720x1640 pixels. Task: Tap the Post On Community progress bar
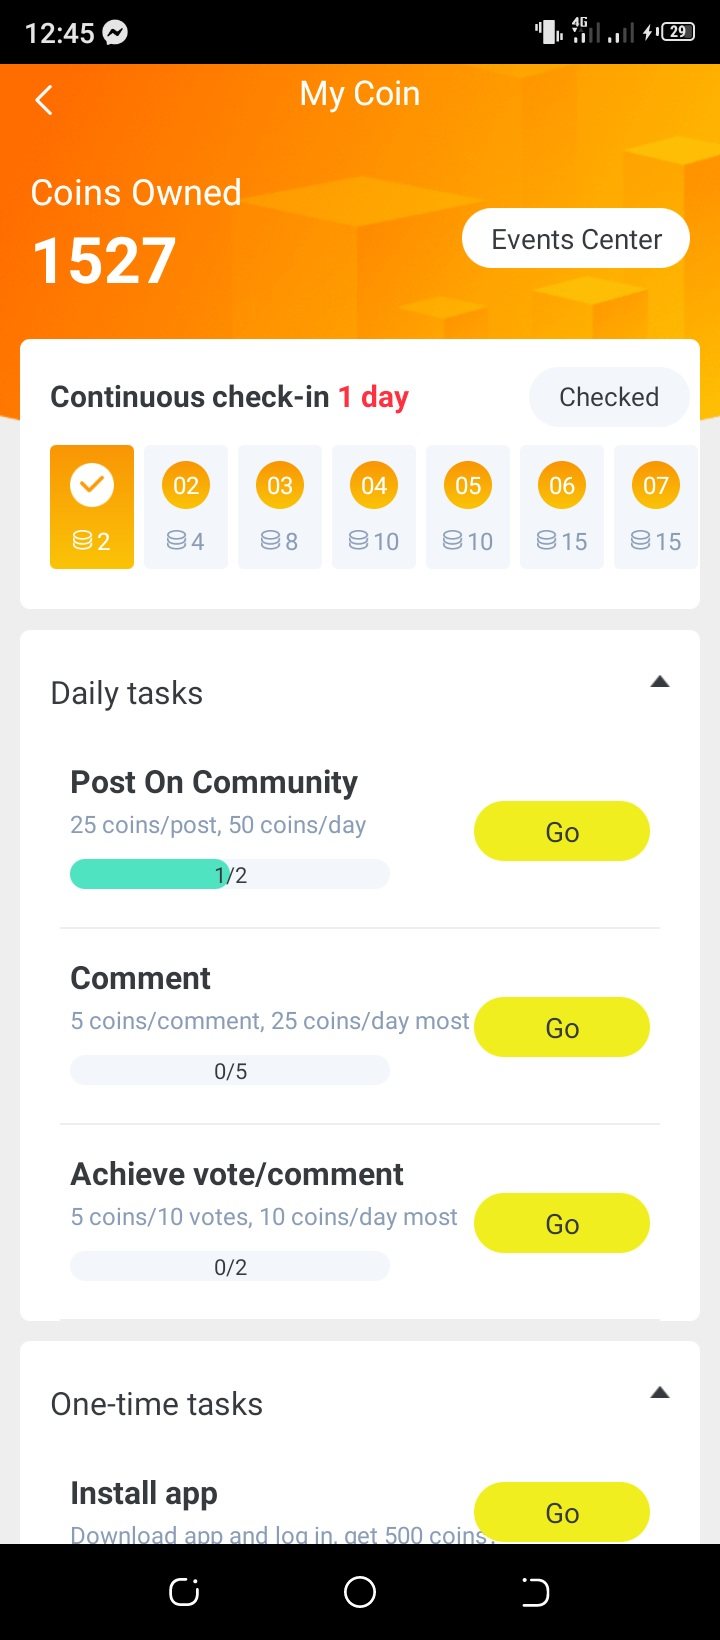[230, 875]
